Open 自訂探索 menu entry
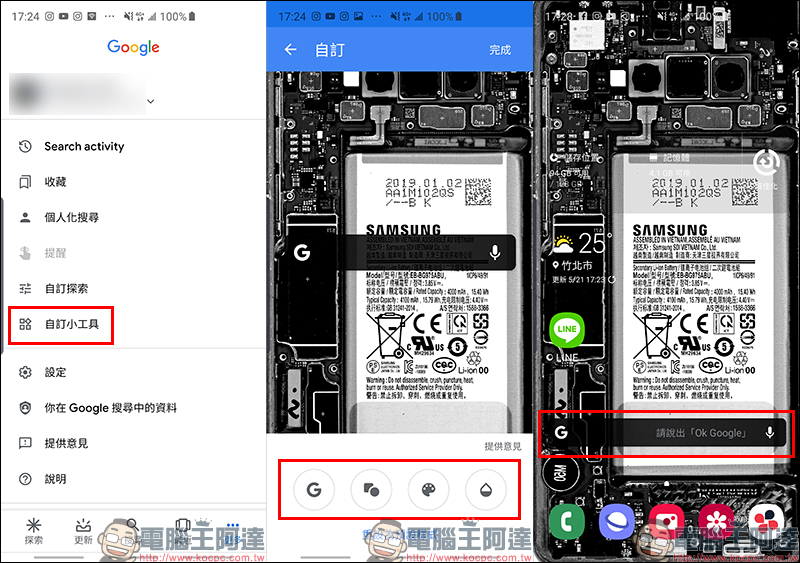The width and height of the screenshot is (800, 563). 66,288
